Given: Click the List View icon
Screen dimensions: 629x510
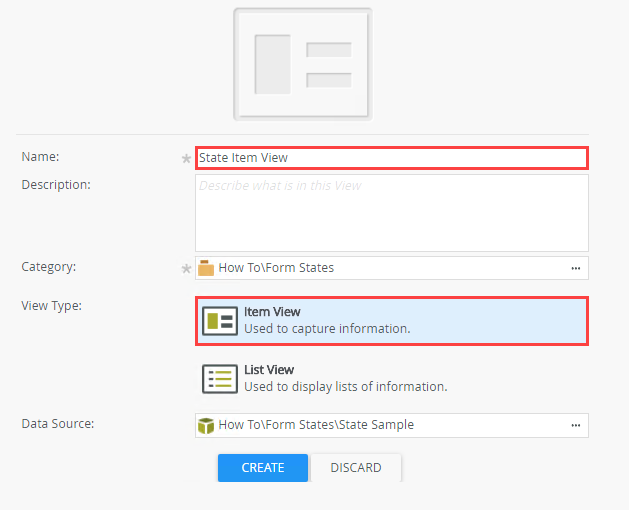Looking at the screenshot, I should tap(220, 379).
